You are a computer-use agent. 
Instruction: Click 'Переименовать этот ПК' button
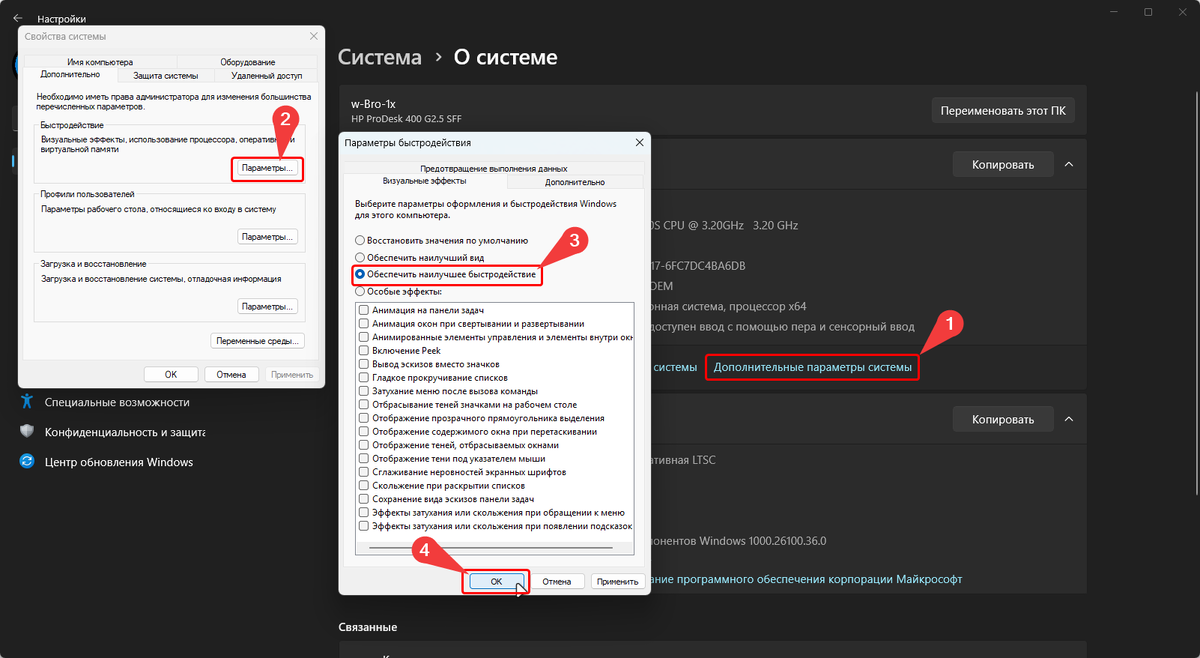[x=1003, y=110]
